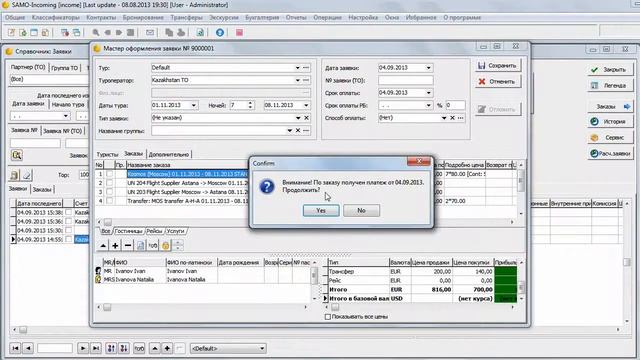
Task: Click the envelope mail icon in main toolbar
Action: coord(150,33)
